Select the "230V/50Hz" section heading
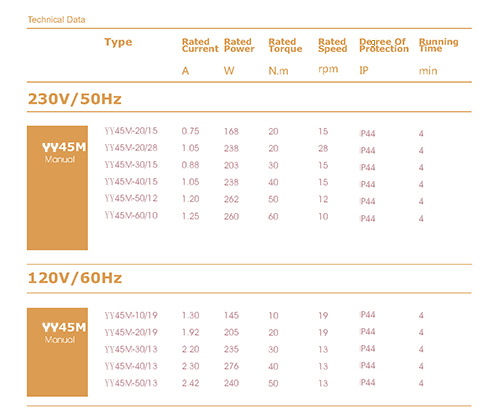Image resolution: width=500 pixels, height=420 pixels. (x=75, y=99)
